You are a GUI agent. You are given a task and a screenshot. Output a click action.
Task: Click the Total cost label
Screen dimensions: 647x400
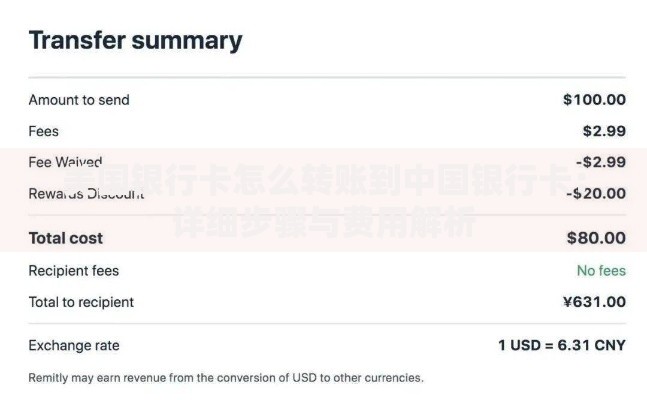[66, 238]
